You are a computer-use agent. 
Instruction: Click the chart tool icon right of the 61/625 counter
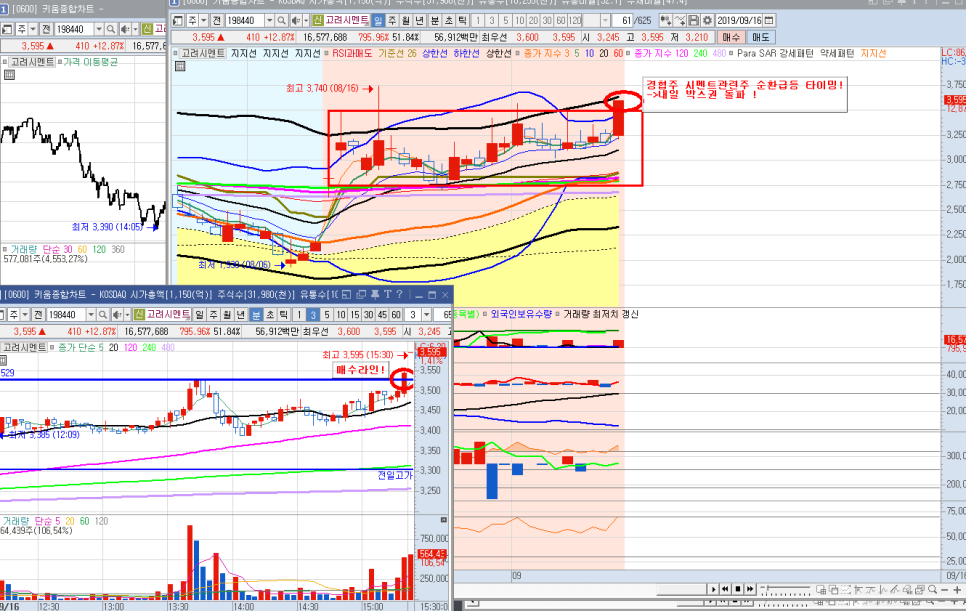pyautogui.click(x=665, y=20)
